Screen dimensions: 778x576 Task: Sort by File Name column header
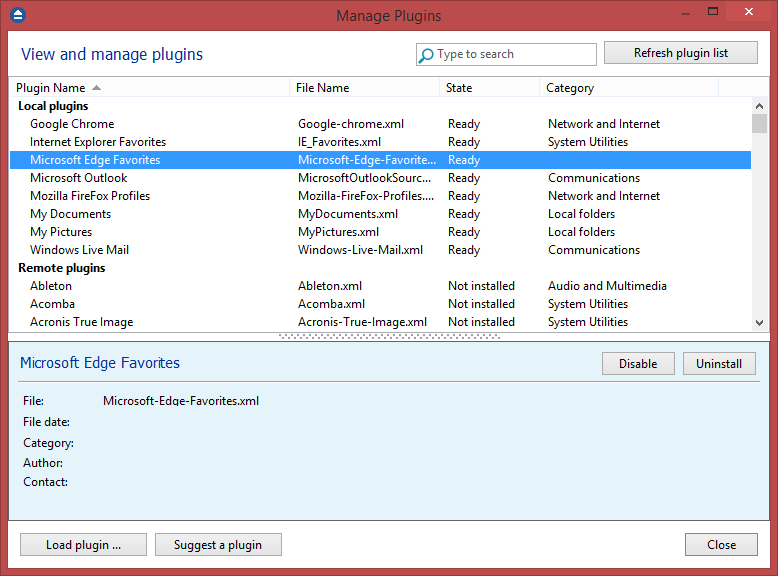[364, 88]
